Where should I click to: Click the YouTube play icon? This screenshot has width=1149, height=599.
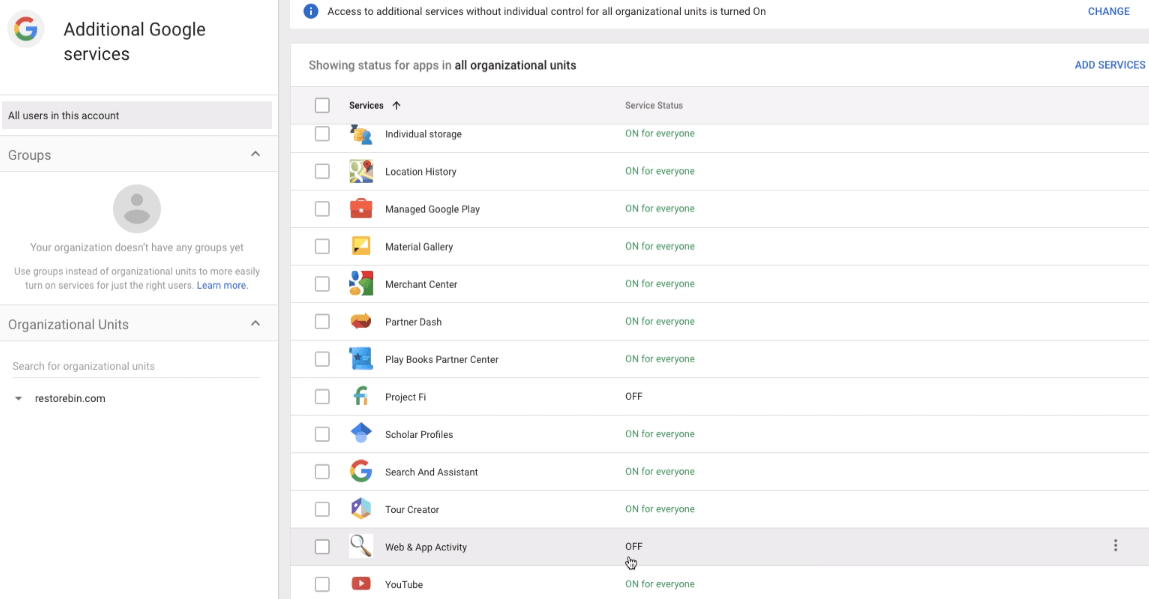(x=361, y=584)
